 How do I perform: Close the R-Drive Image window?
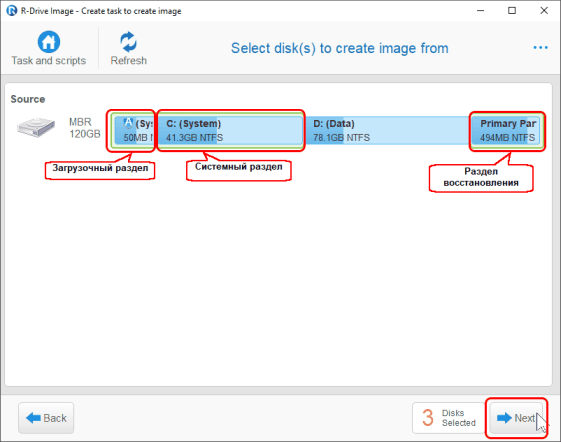click(544, 11)
